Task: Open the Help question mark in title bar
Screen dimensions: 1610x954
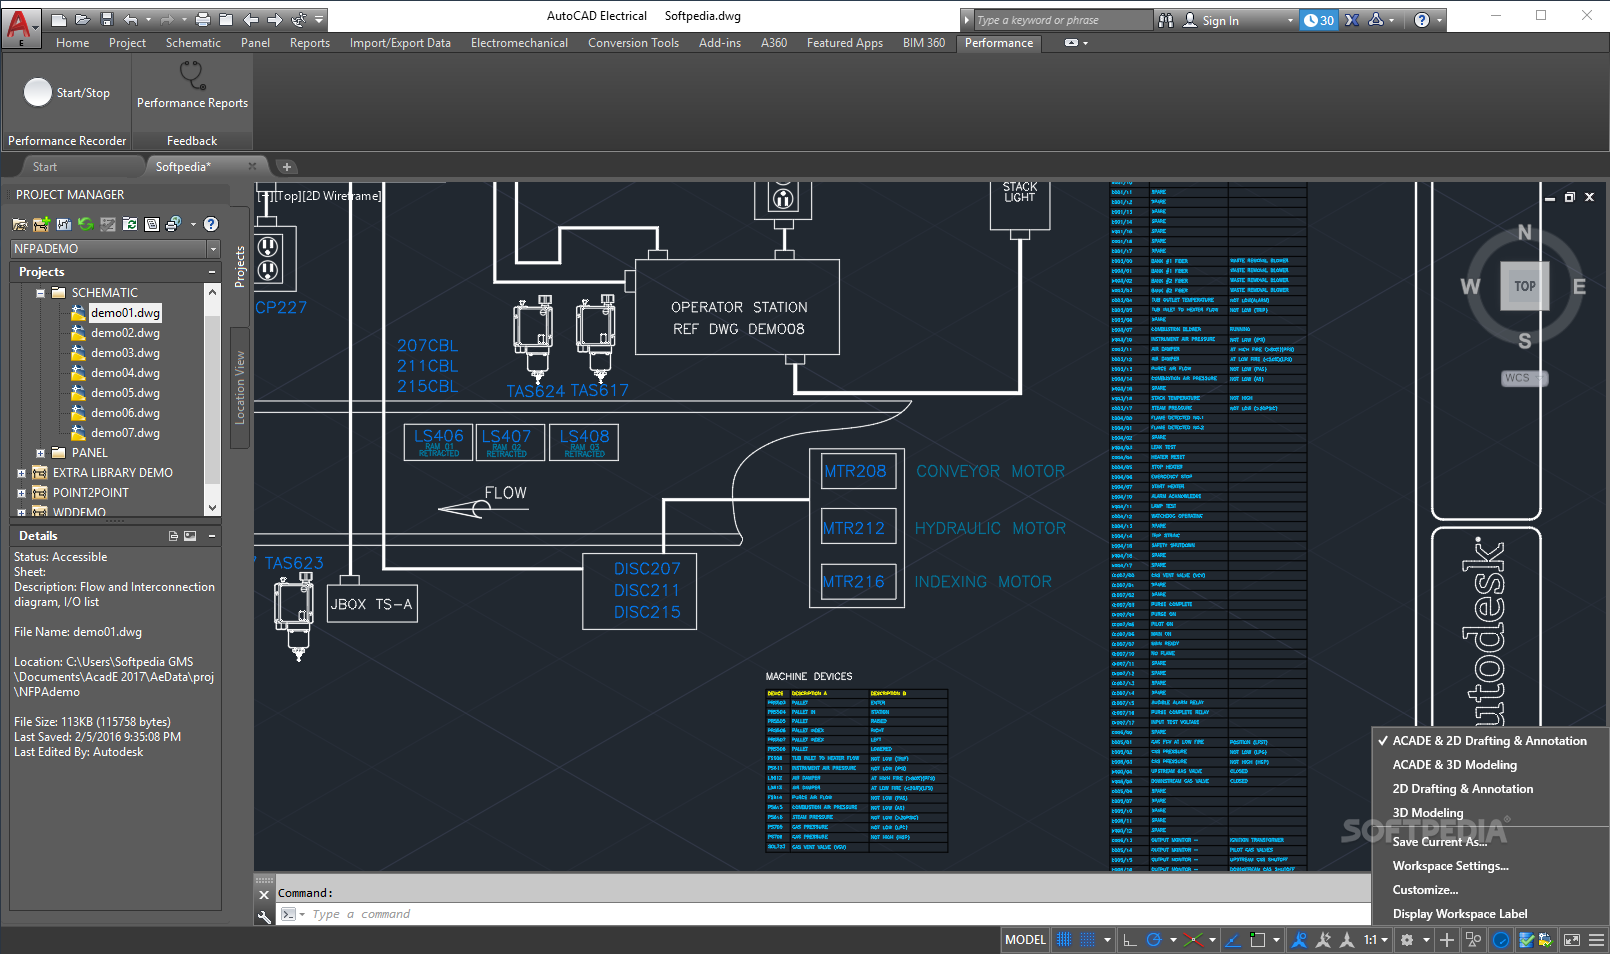Action: point(1421,20)
